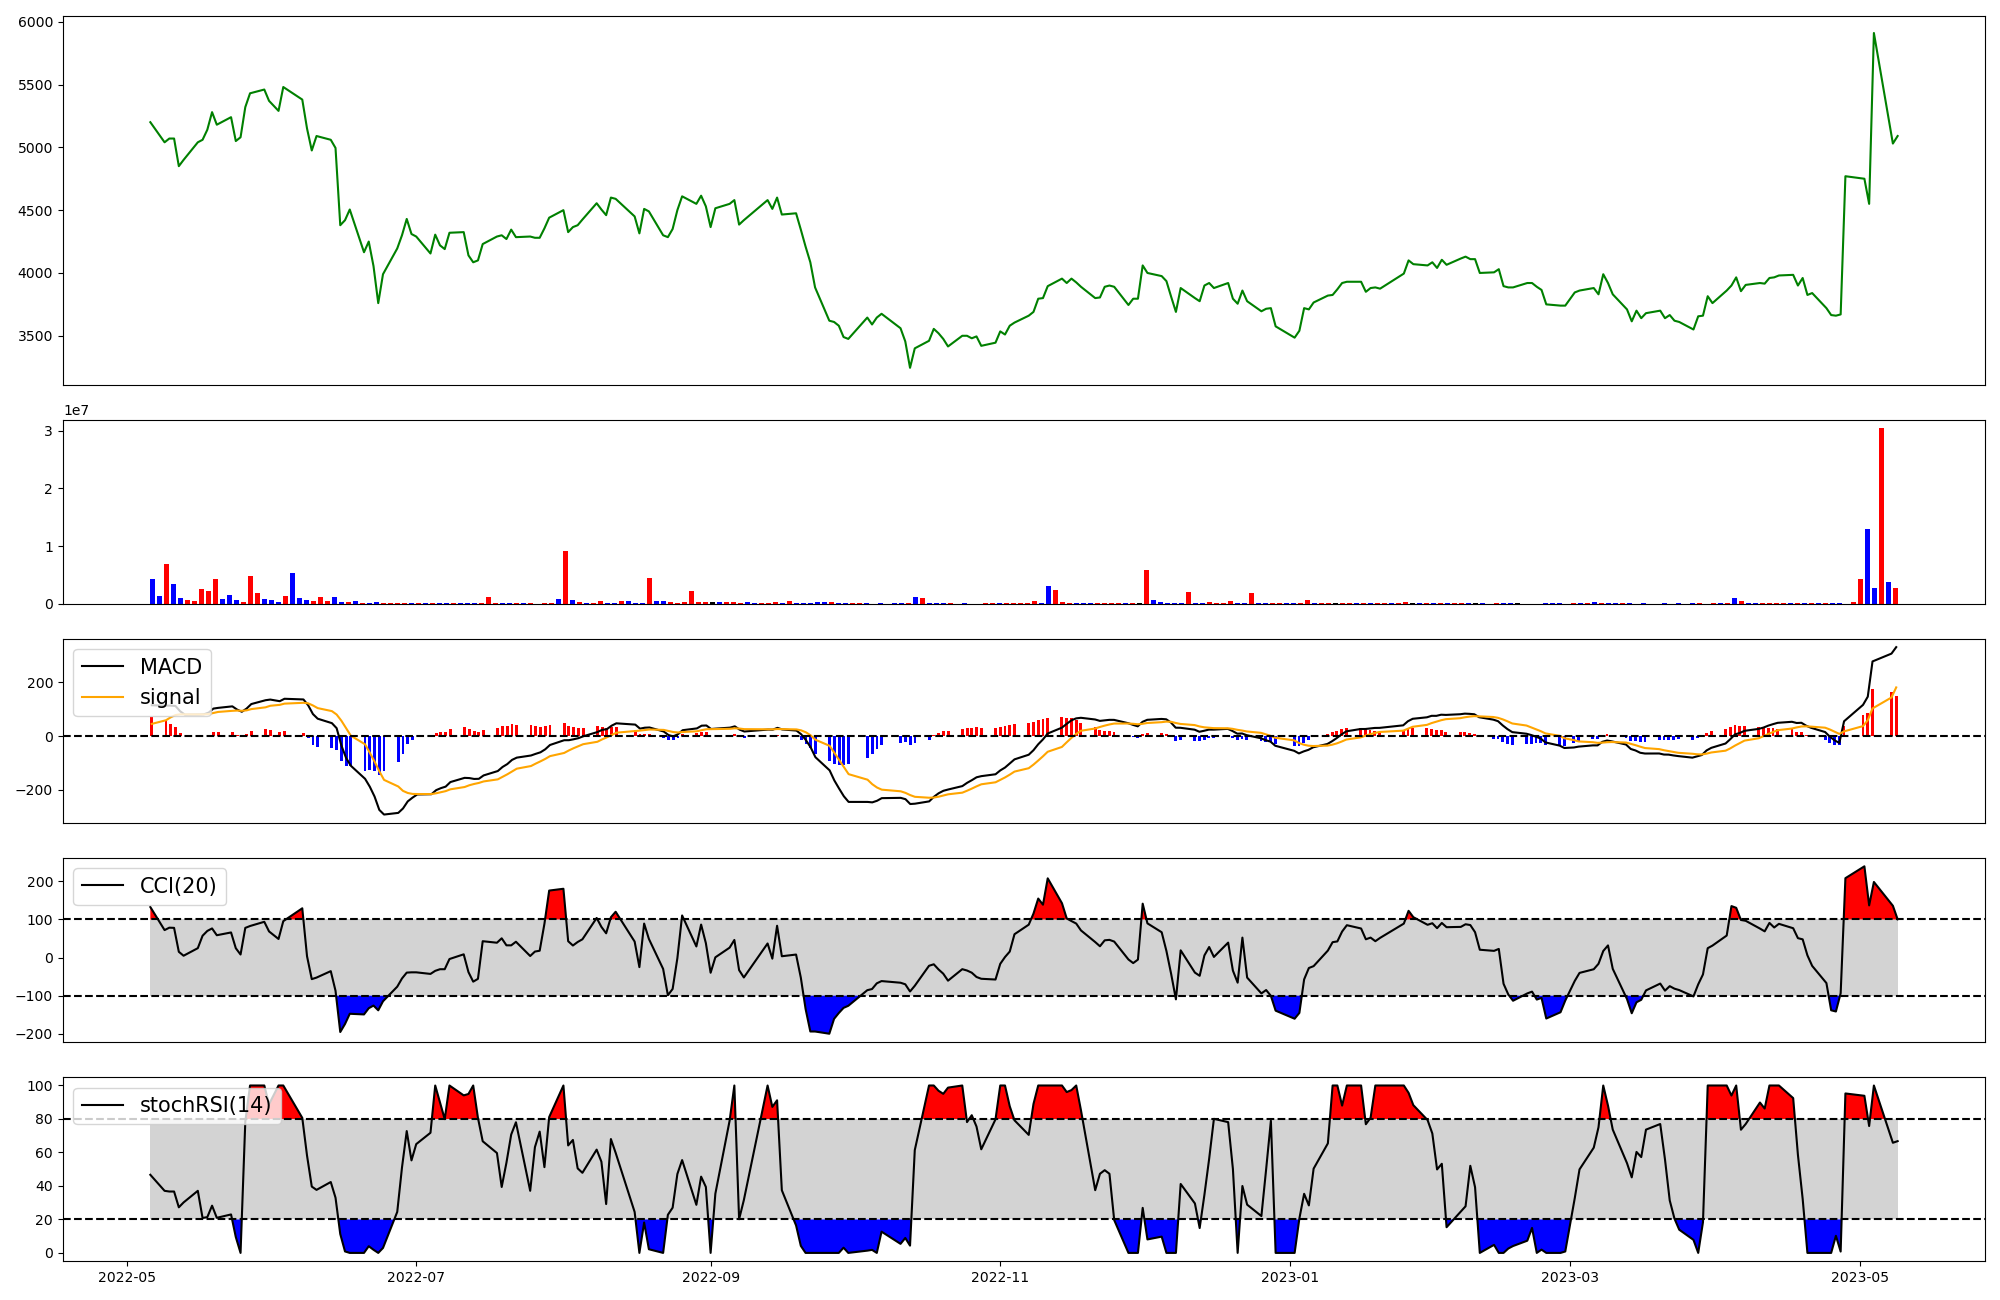Image resolution: width=2000 pixels, height=1300 pixels.
Task: Click the -200 tick on the CCI axis
Action: (34, 1034)
